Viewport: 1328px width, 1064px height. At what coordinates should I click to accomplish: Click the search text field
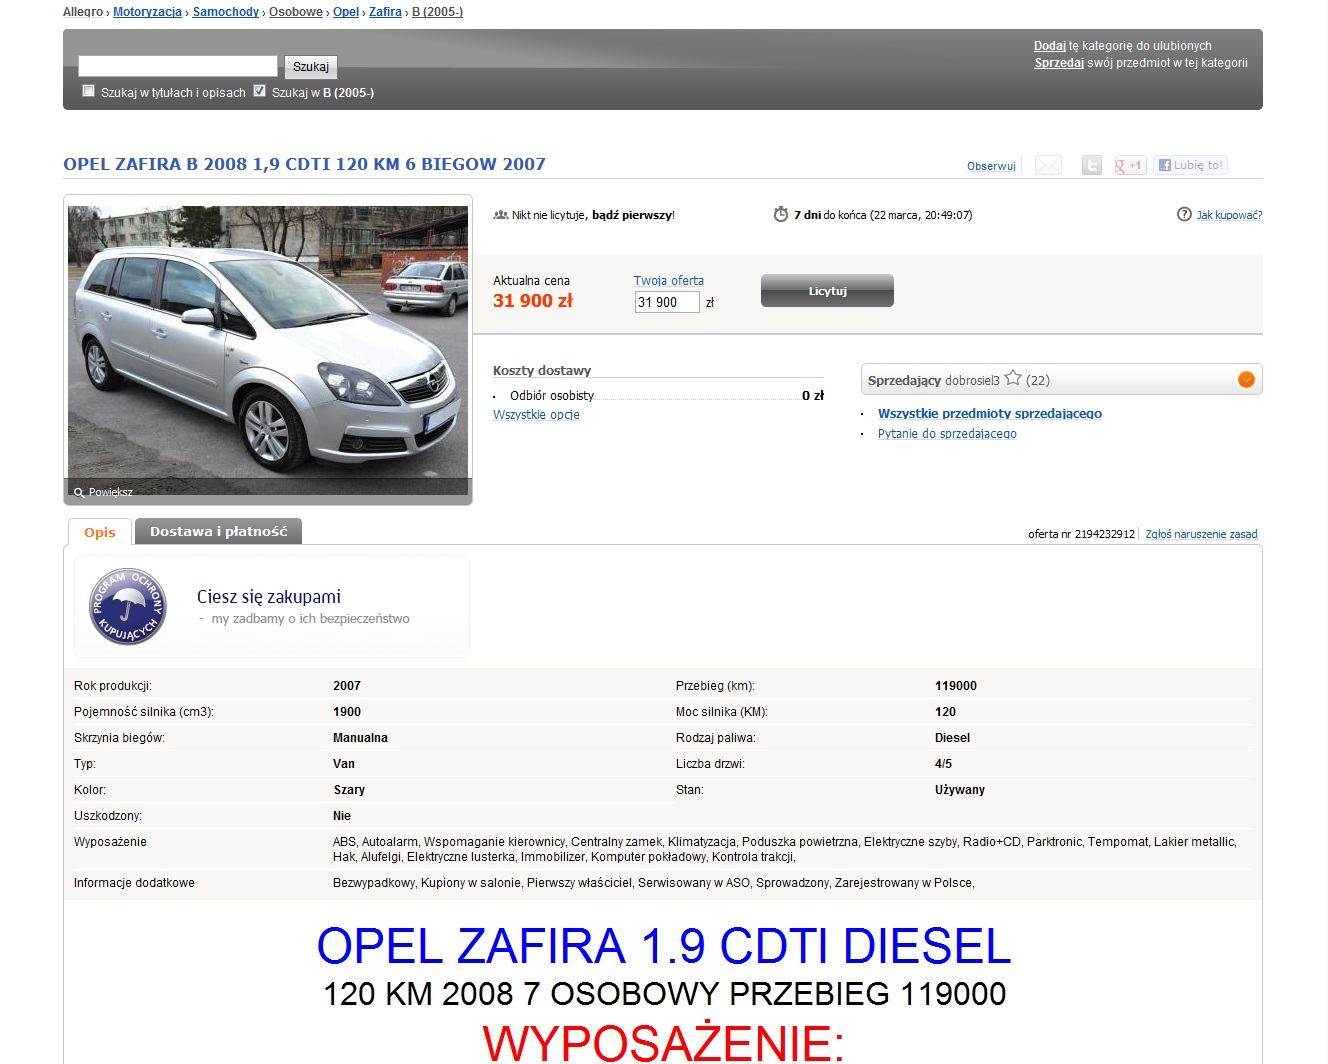tap(178, 66)
